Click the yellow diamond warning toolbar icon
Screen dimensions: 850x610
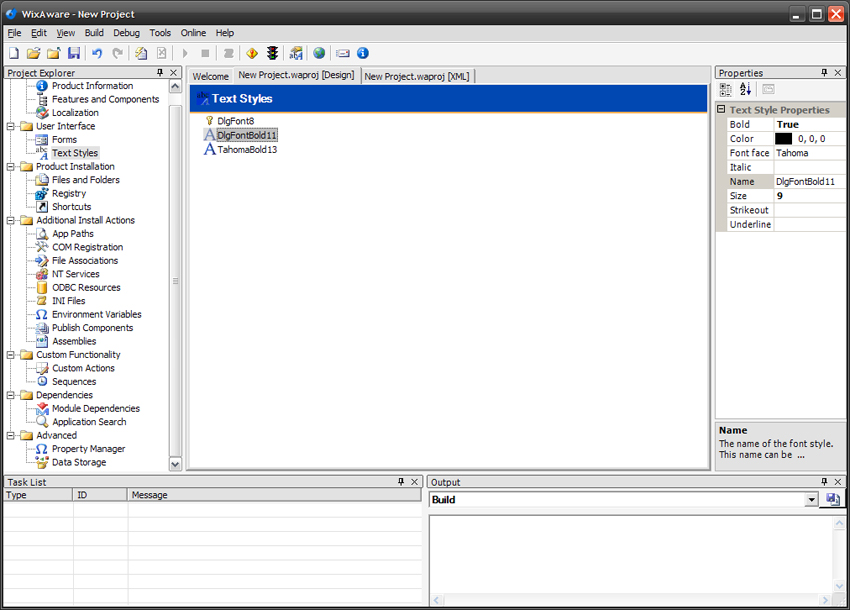[x=252, y=53]
